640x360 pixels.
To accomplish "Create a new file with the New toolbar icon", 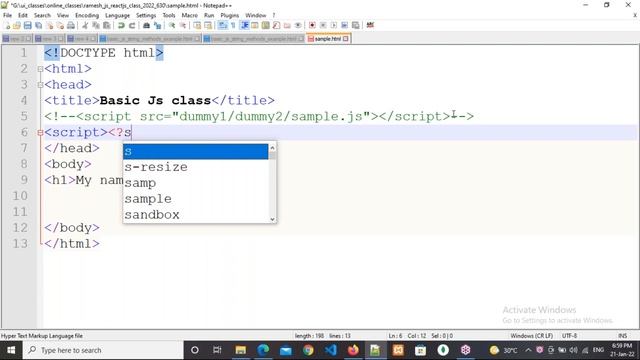I will coord(7,25).
